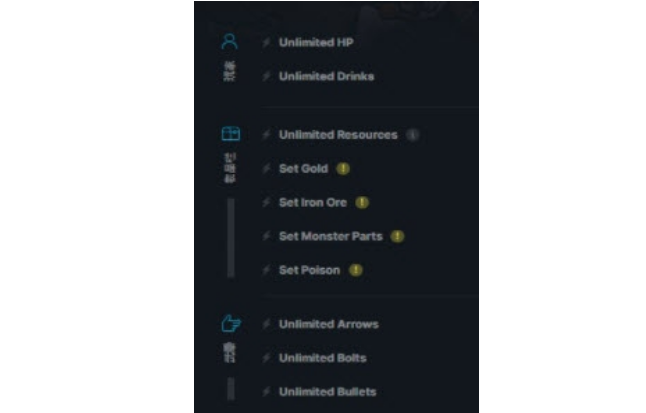Click the lightning bolt next to Unlimited Drinks
The image size is (646, 413).
pos(266,77)
